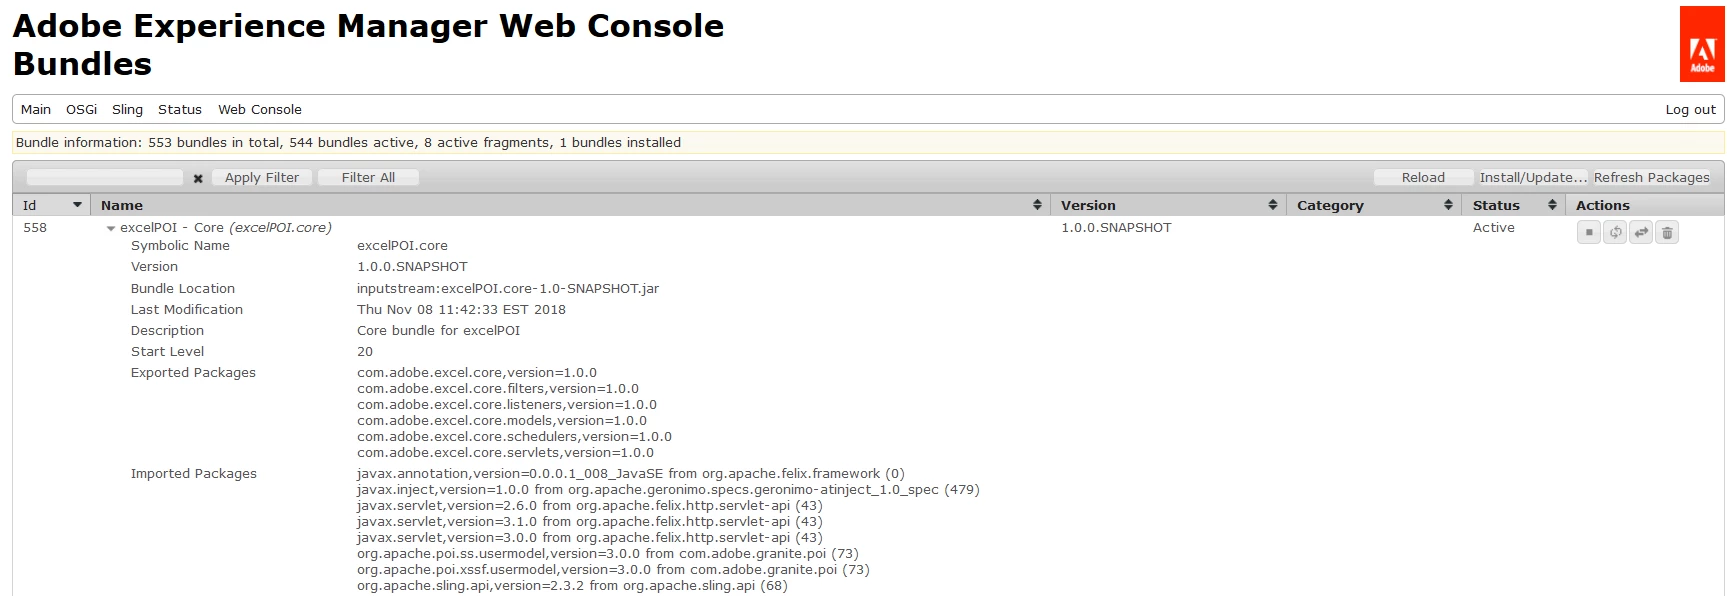Click the Bundle Location jar value
Screen dimensions: 1727x596
[508, 289]
